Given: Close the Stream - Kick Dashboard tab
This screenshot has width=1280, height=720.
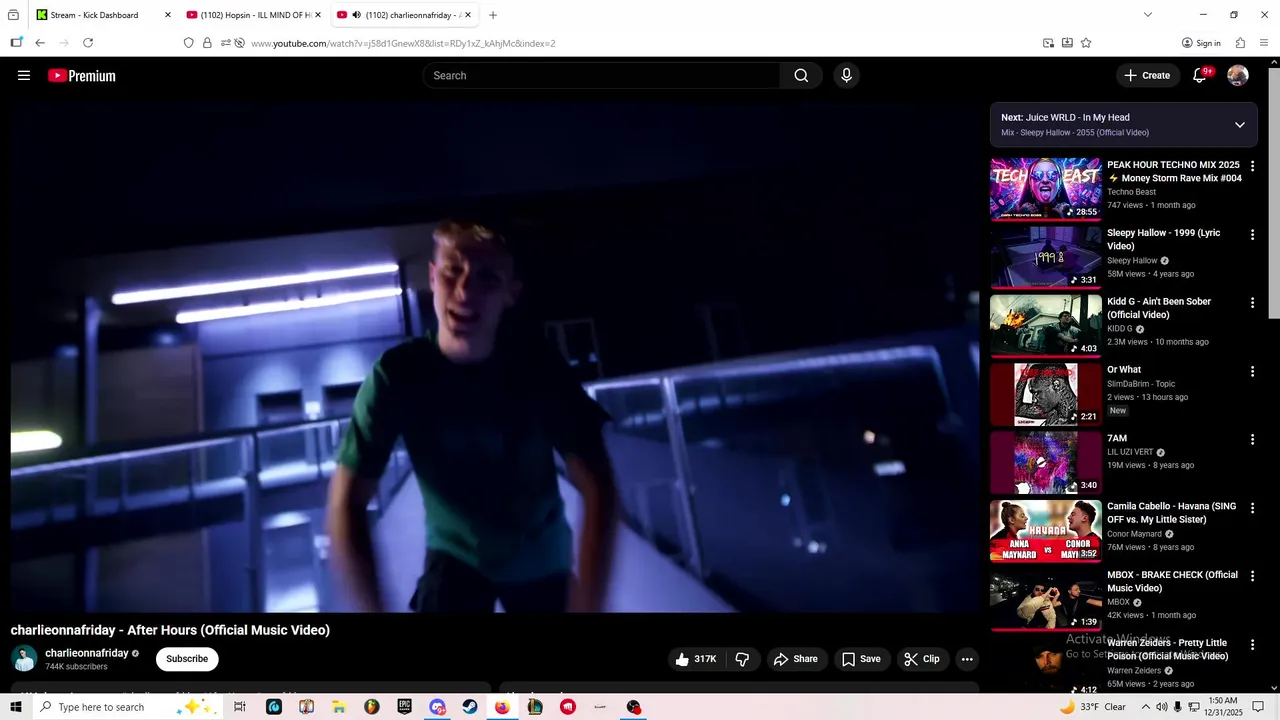Looking at the screenshot, I should [167, 15].
